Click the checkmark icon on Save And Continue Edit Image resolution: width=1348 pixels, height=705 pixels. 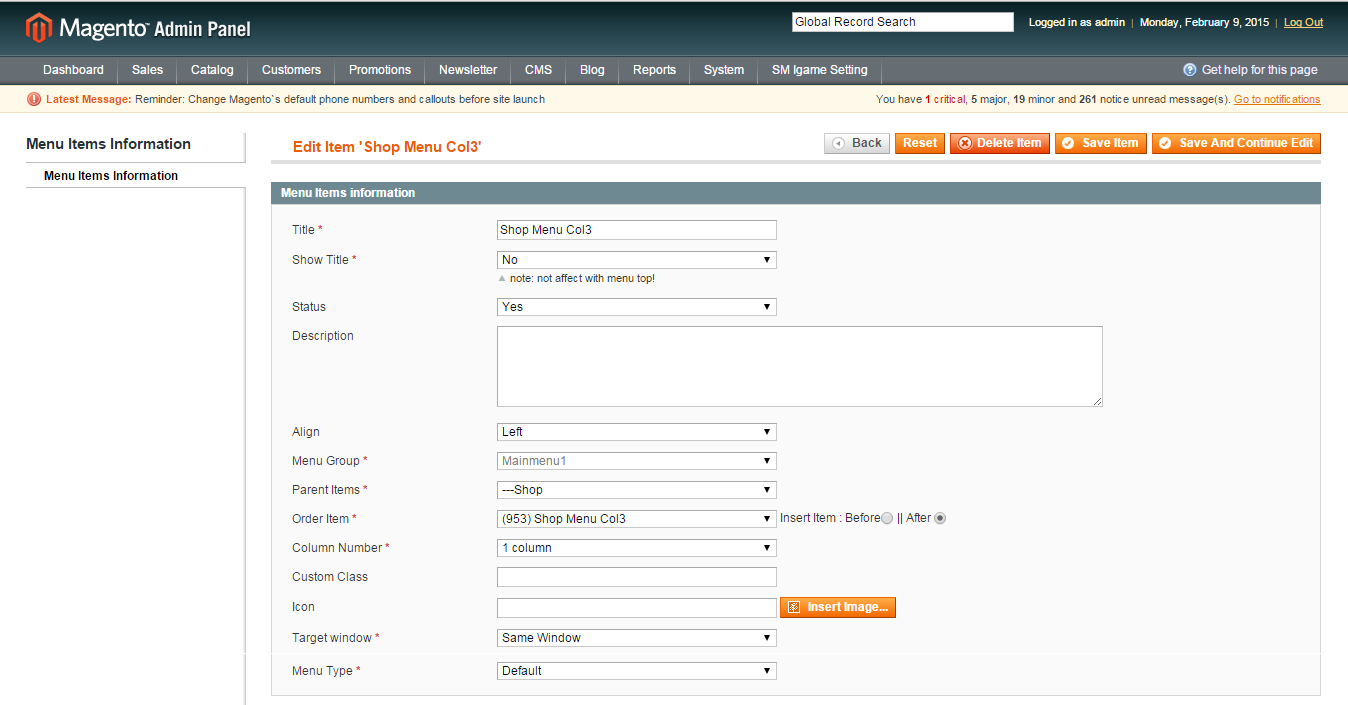tap(1165, 143)
